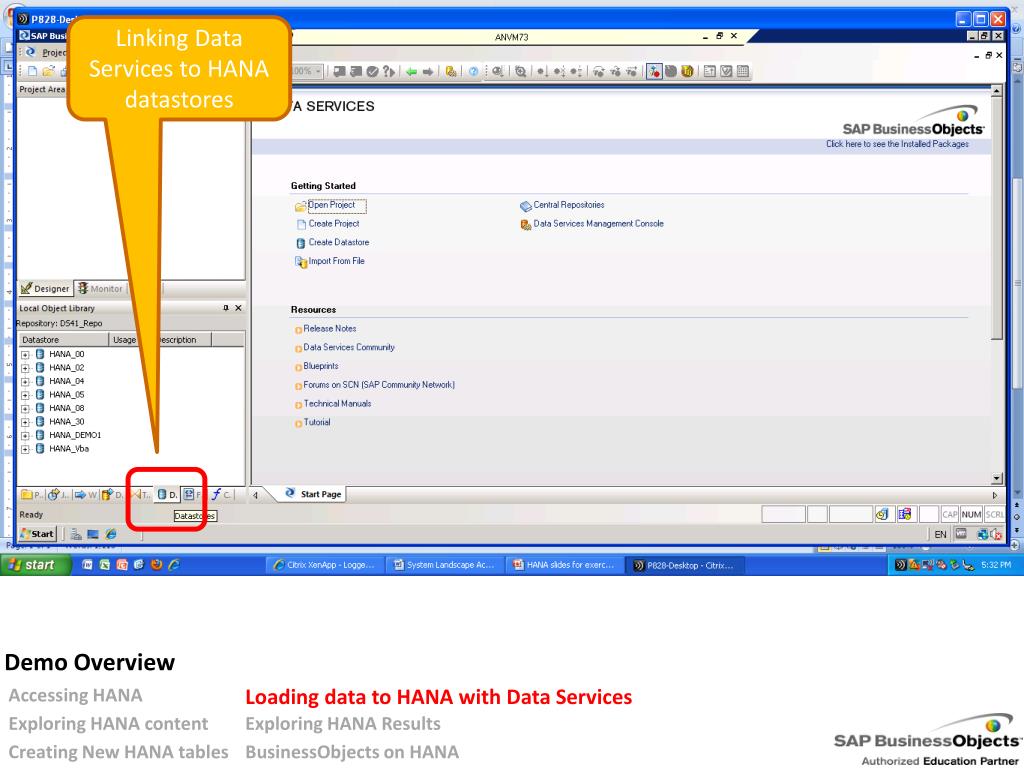
Task: Click the inner desktop Start button
Action: tap(37, 534)
